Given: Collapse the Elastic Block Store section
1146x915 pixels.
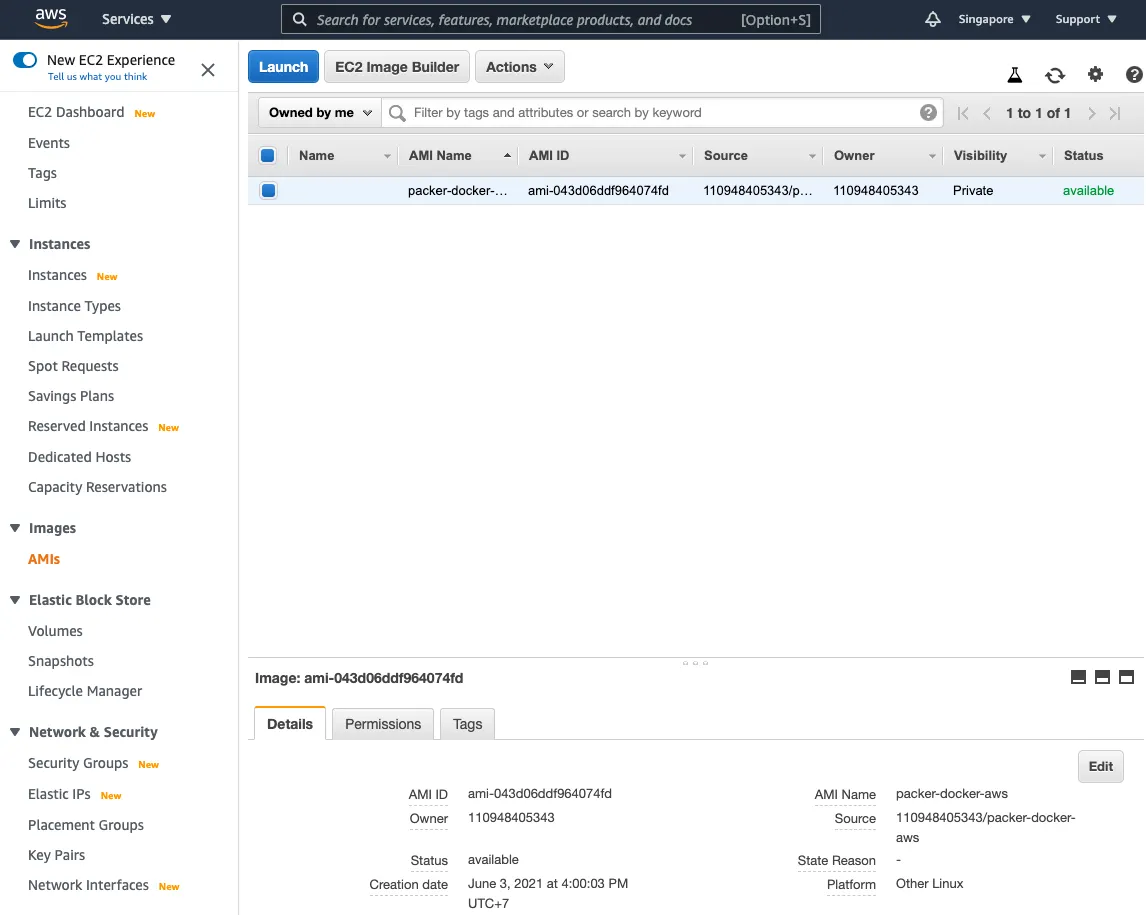Looking at the screenshot, I should tap(15, 600).
